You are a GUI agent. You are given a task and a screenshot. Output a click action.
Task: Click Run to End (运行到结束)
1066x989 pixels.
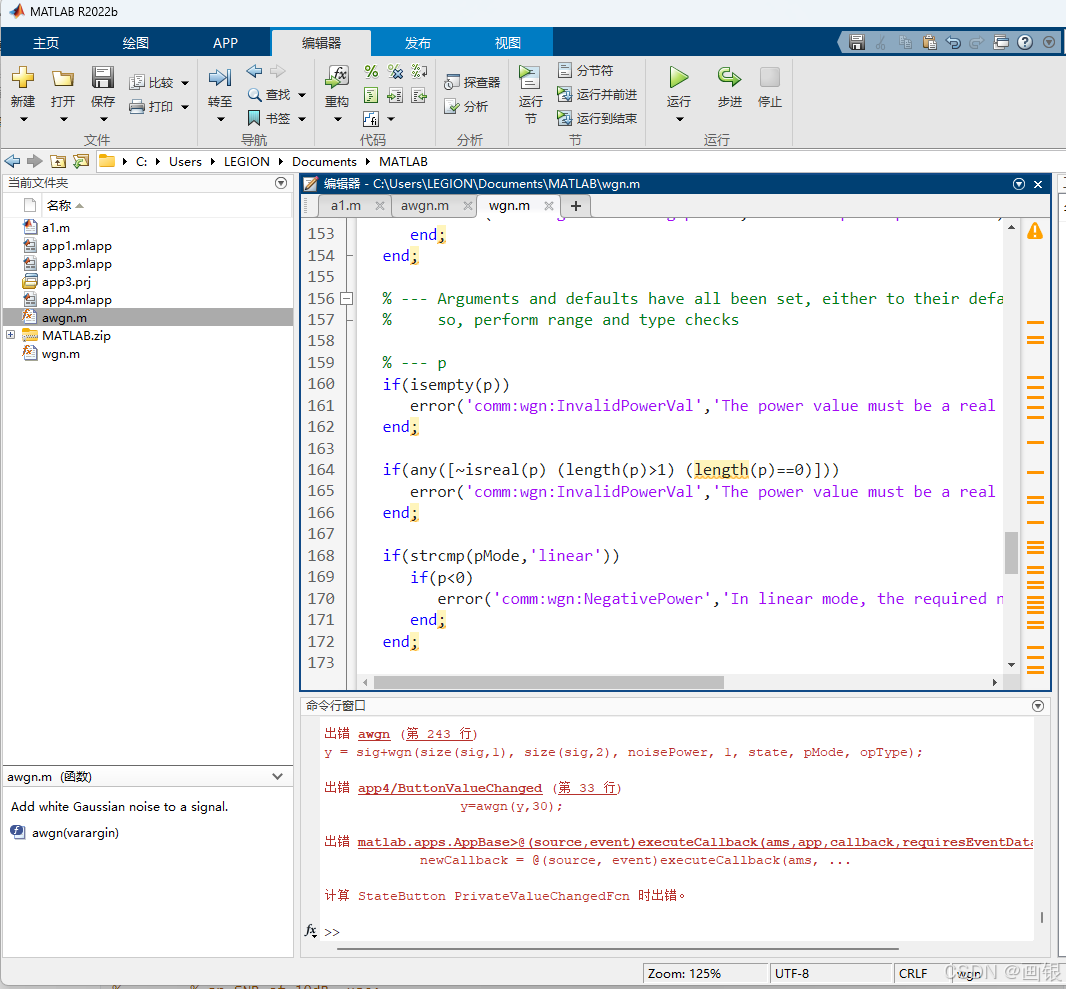point(598,118)
